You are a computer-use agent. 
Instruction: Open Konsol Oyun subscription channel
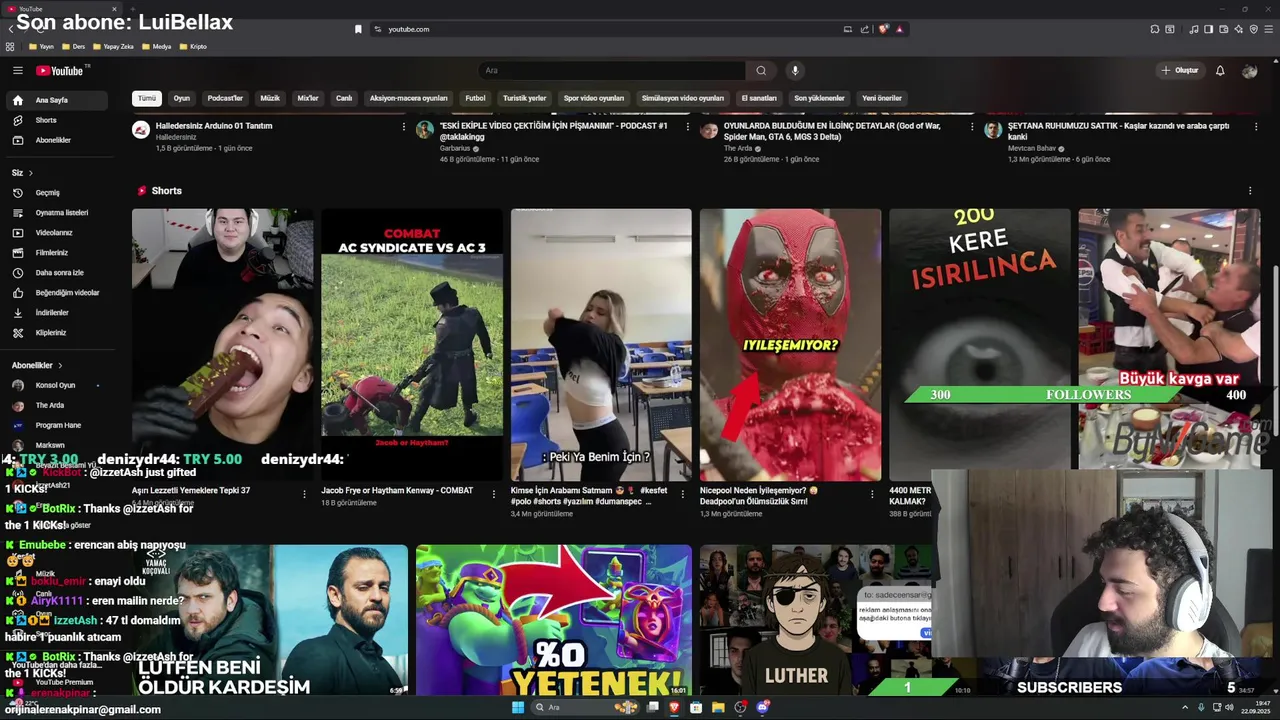click(x=56, y=385)
